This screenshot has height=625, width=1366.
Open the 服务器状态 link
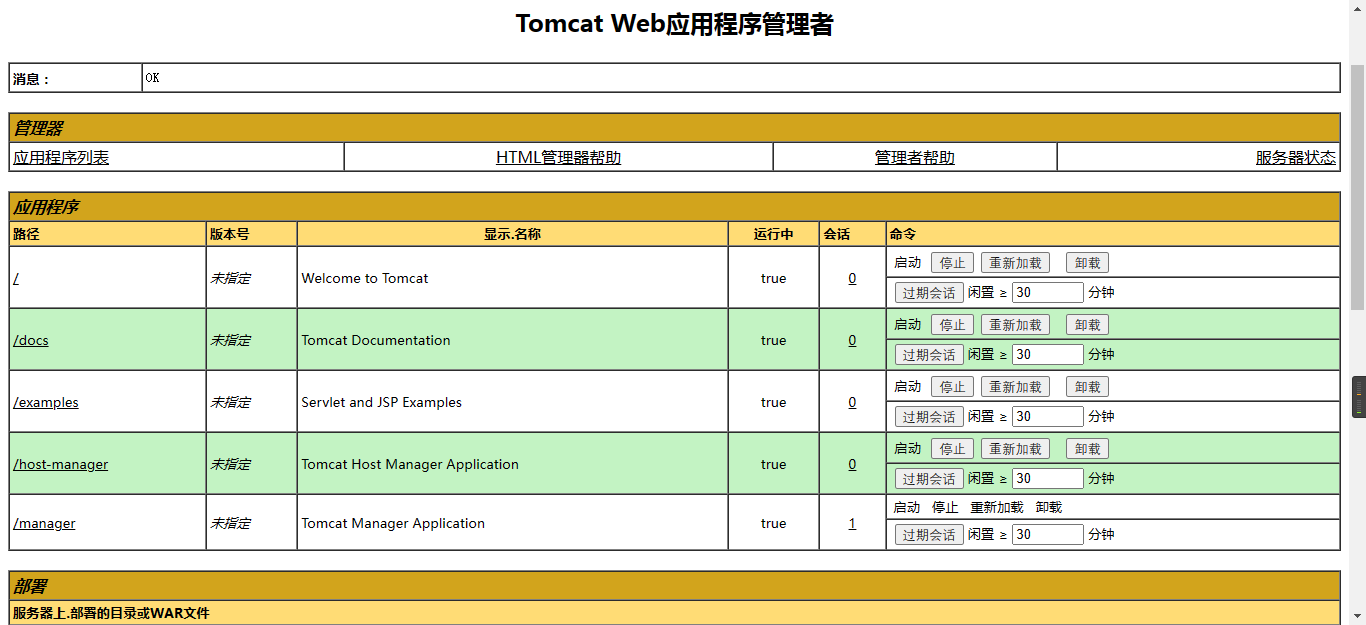(1295, 158)
